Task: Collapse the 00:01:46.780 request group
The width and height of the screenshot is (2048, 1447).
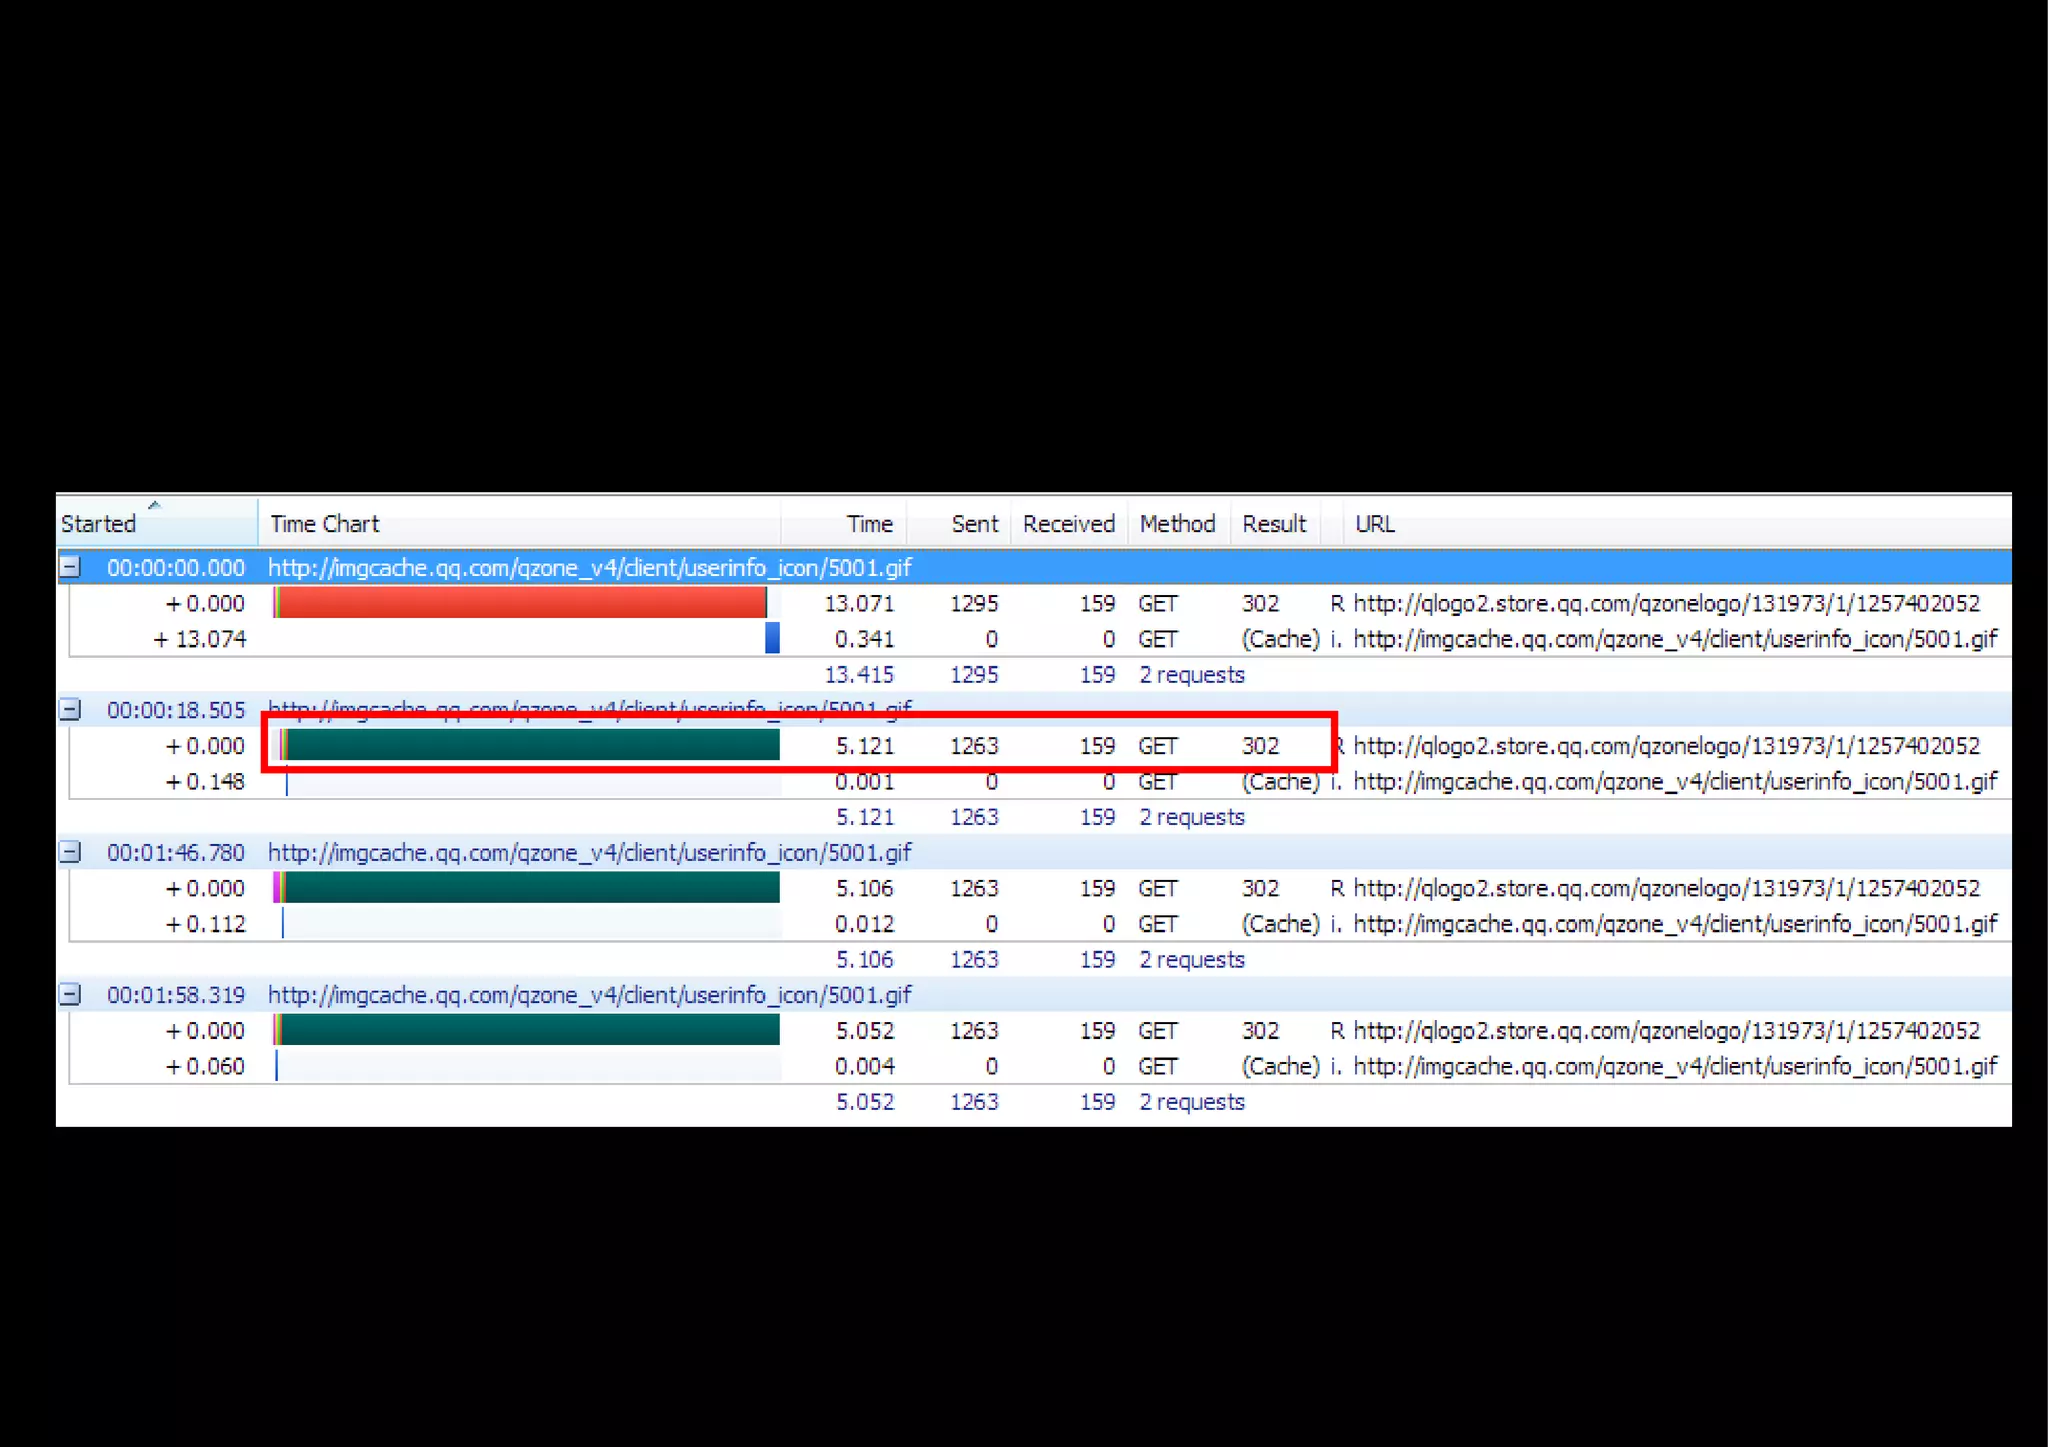Action: click(70, 852)
